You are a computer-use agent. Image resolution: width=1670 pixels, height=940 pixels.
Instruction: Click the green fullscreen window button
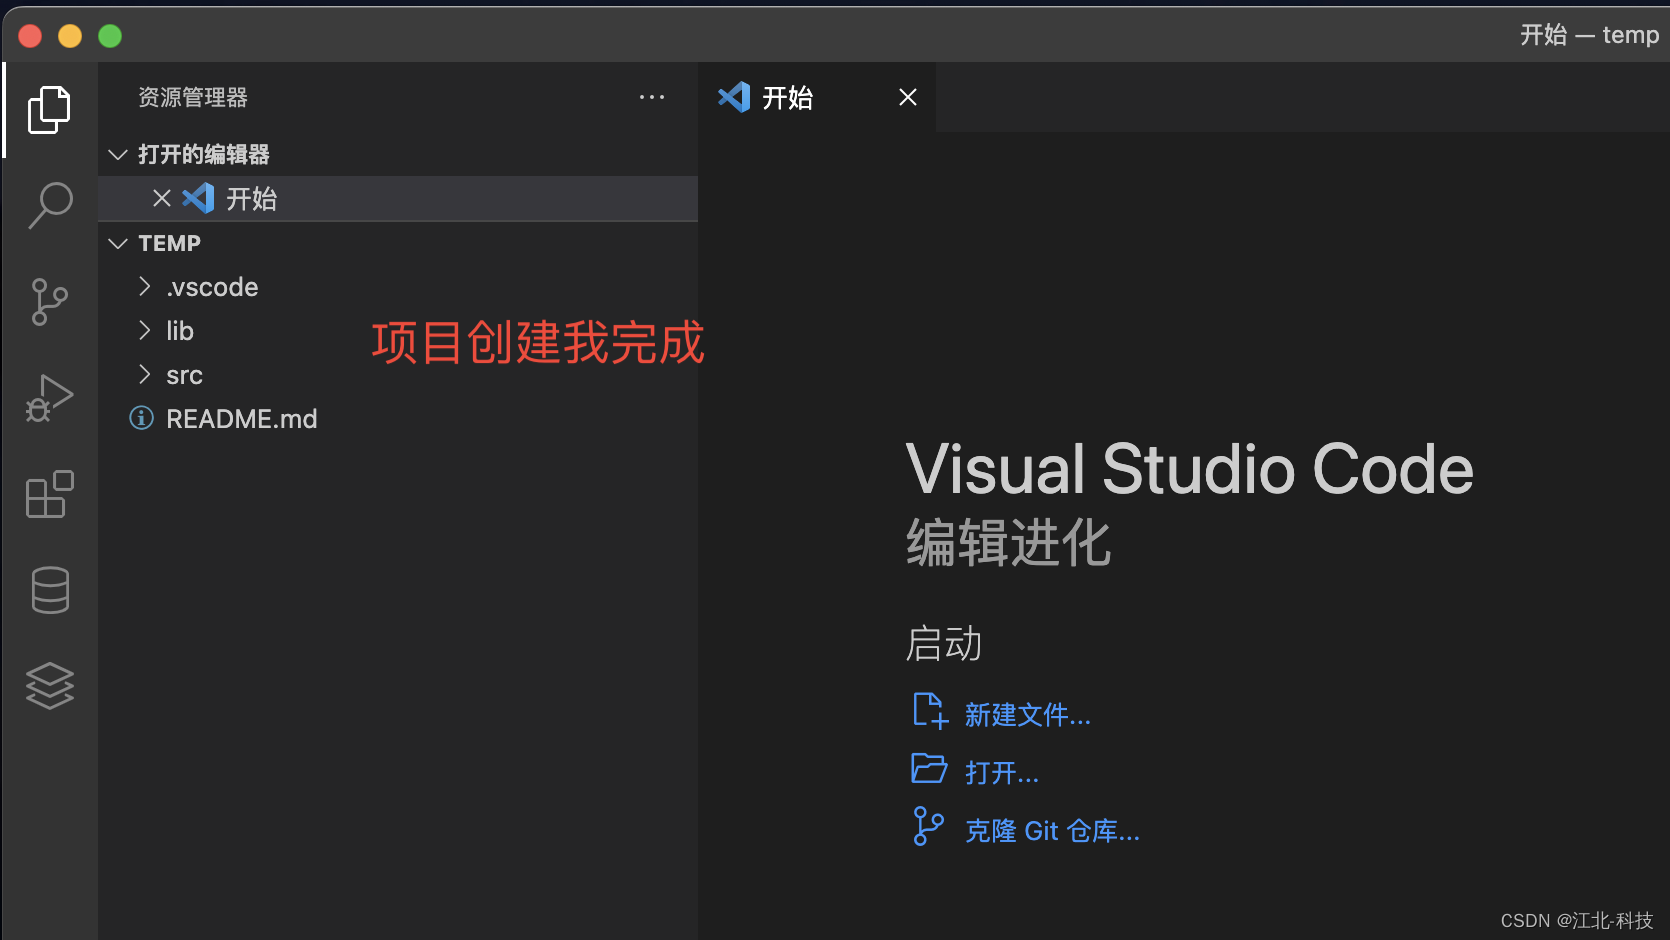110,36
